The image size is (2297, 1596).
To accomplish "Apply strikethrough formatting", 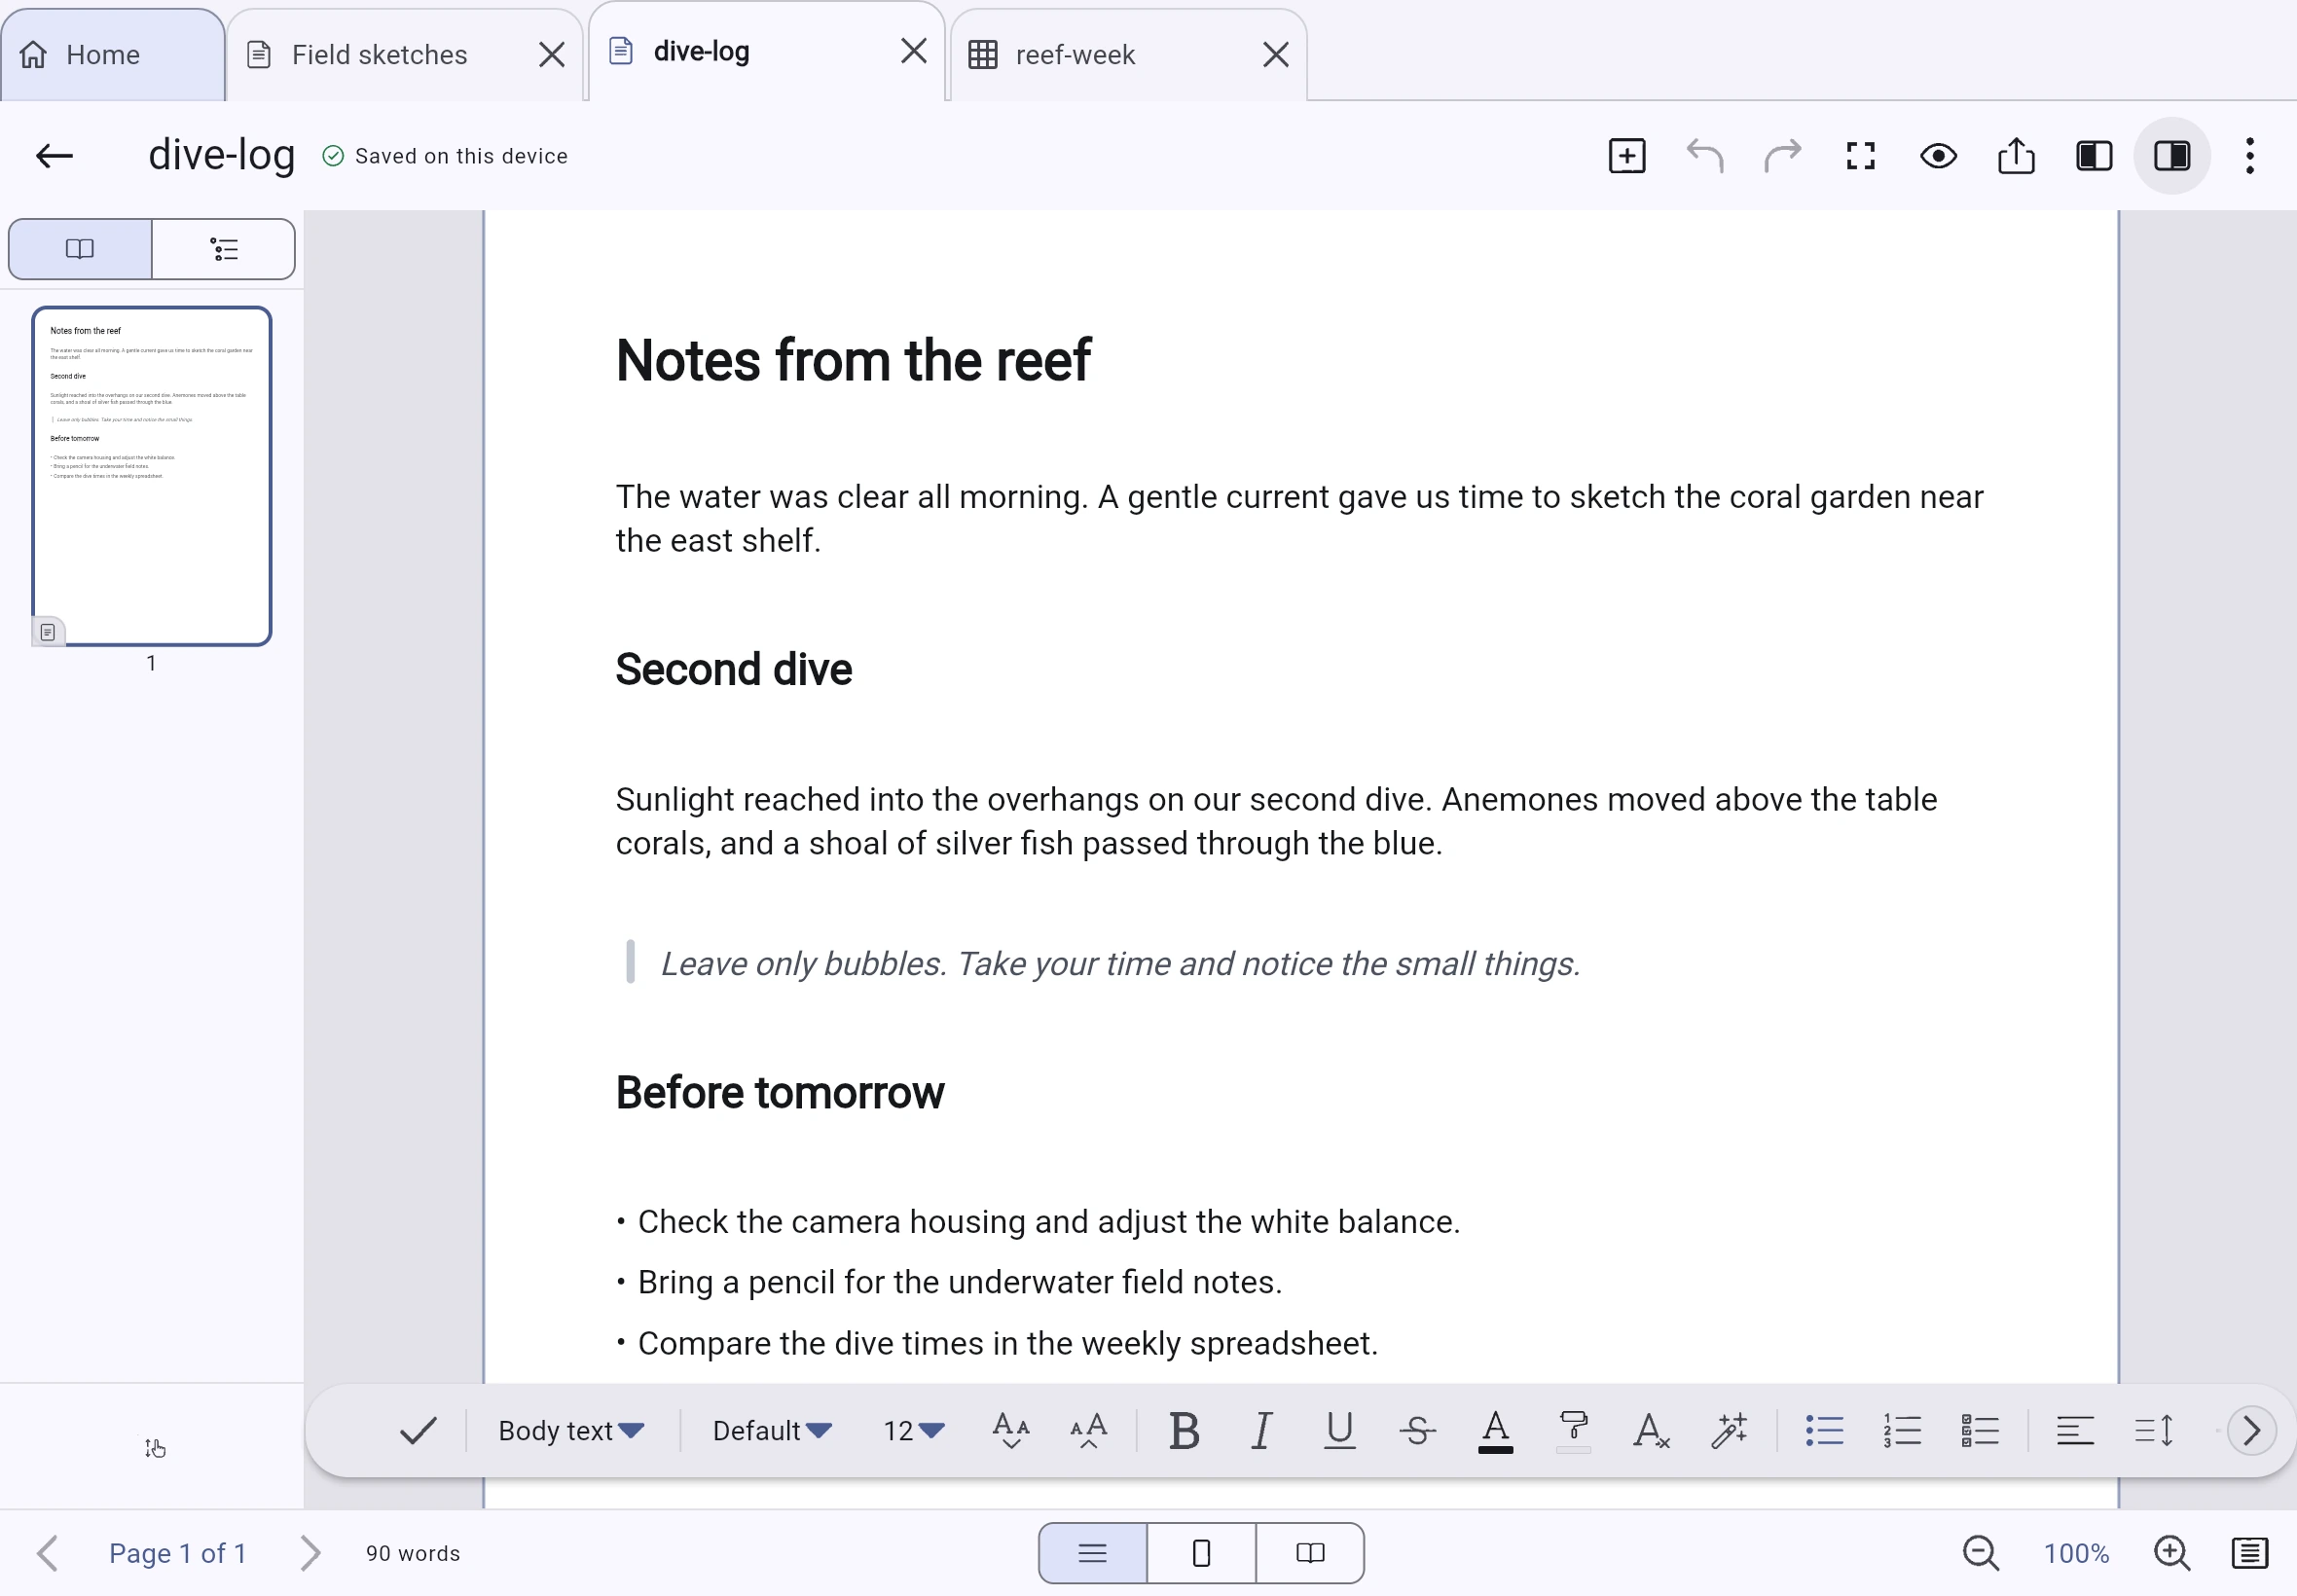I will [1418, 1431].
